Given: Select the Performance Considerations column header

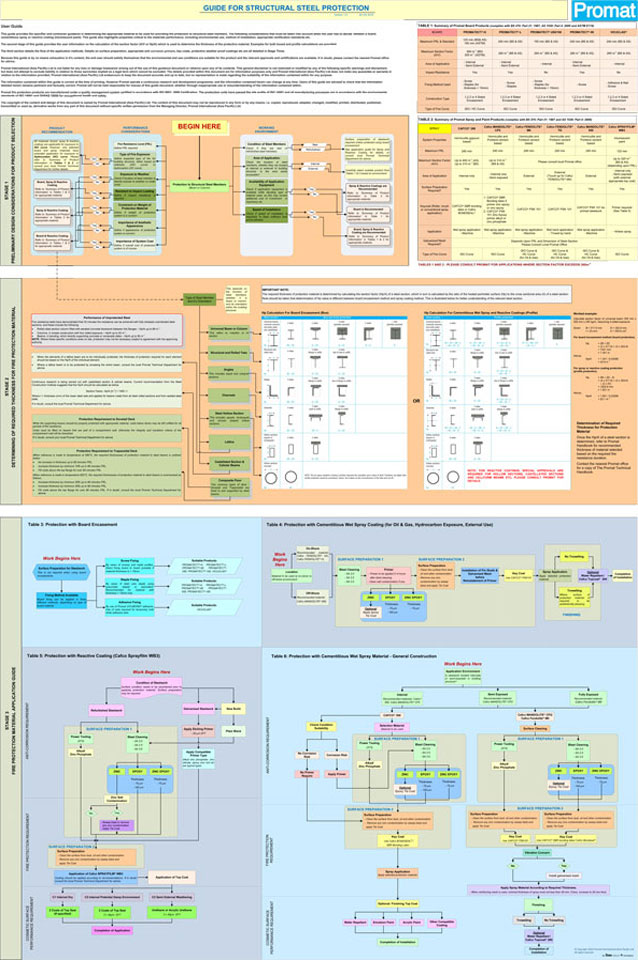Looking at the screenshot, I should (135, 130).
